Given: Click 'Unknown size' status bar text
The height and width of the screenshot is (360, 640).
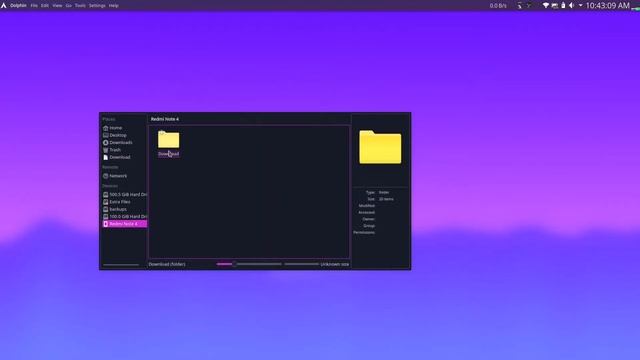Looking at the screenshot, I should click(335, 264).
